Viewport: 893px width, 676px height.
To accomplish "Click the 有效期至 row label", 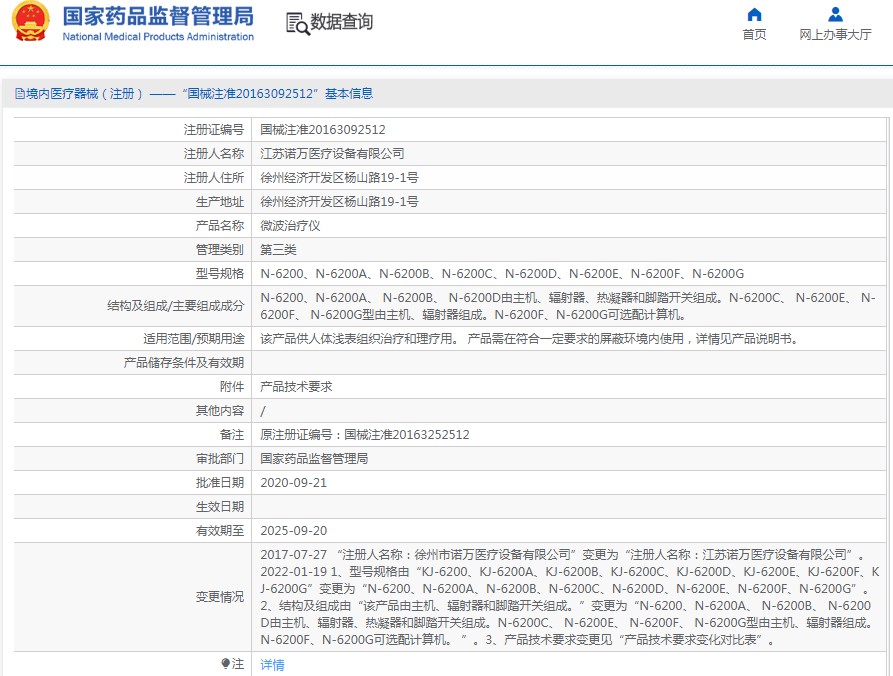I will 220,531.
